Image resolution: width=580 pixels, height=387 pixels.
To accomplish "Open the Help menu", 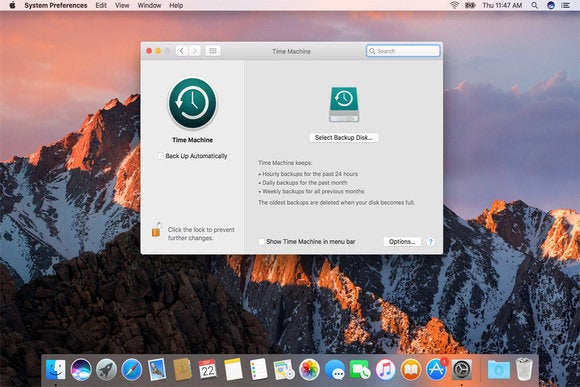I will point(176,5).
